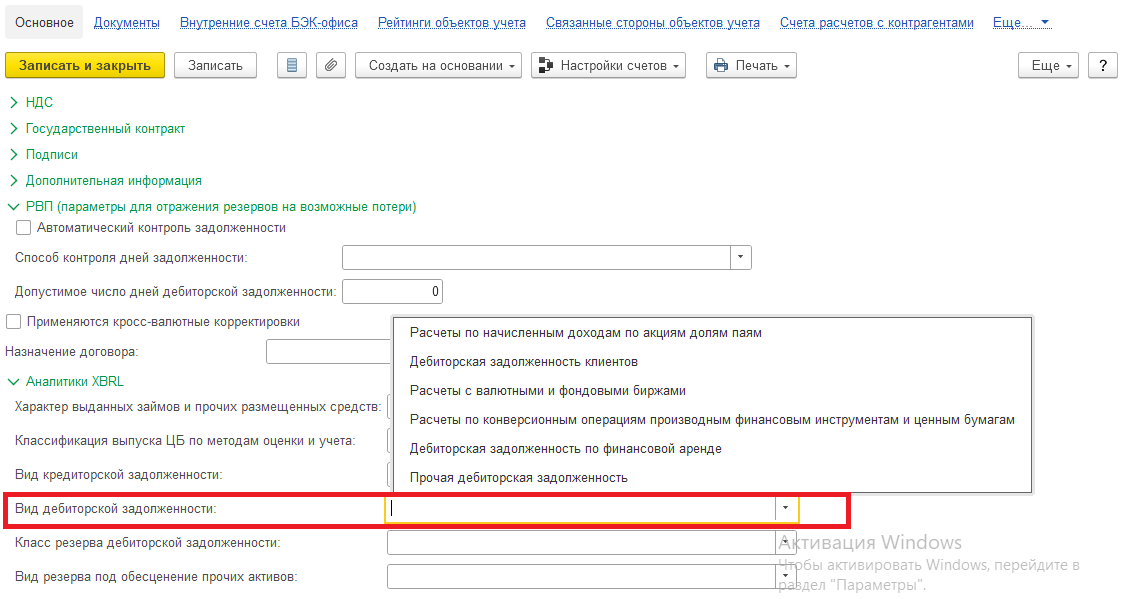Enable Автоматический контроль задолженности checkbox
Image resolution: width=1121 pixels, height=599 pixels.
[24, 228]
